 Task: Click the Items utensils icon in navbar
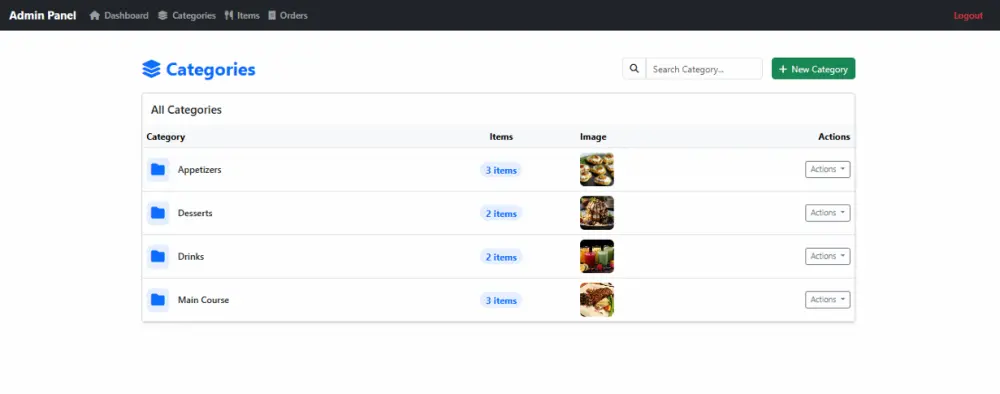(229, 15)
